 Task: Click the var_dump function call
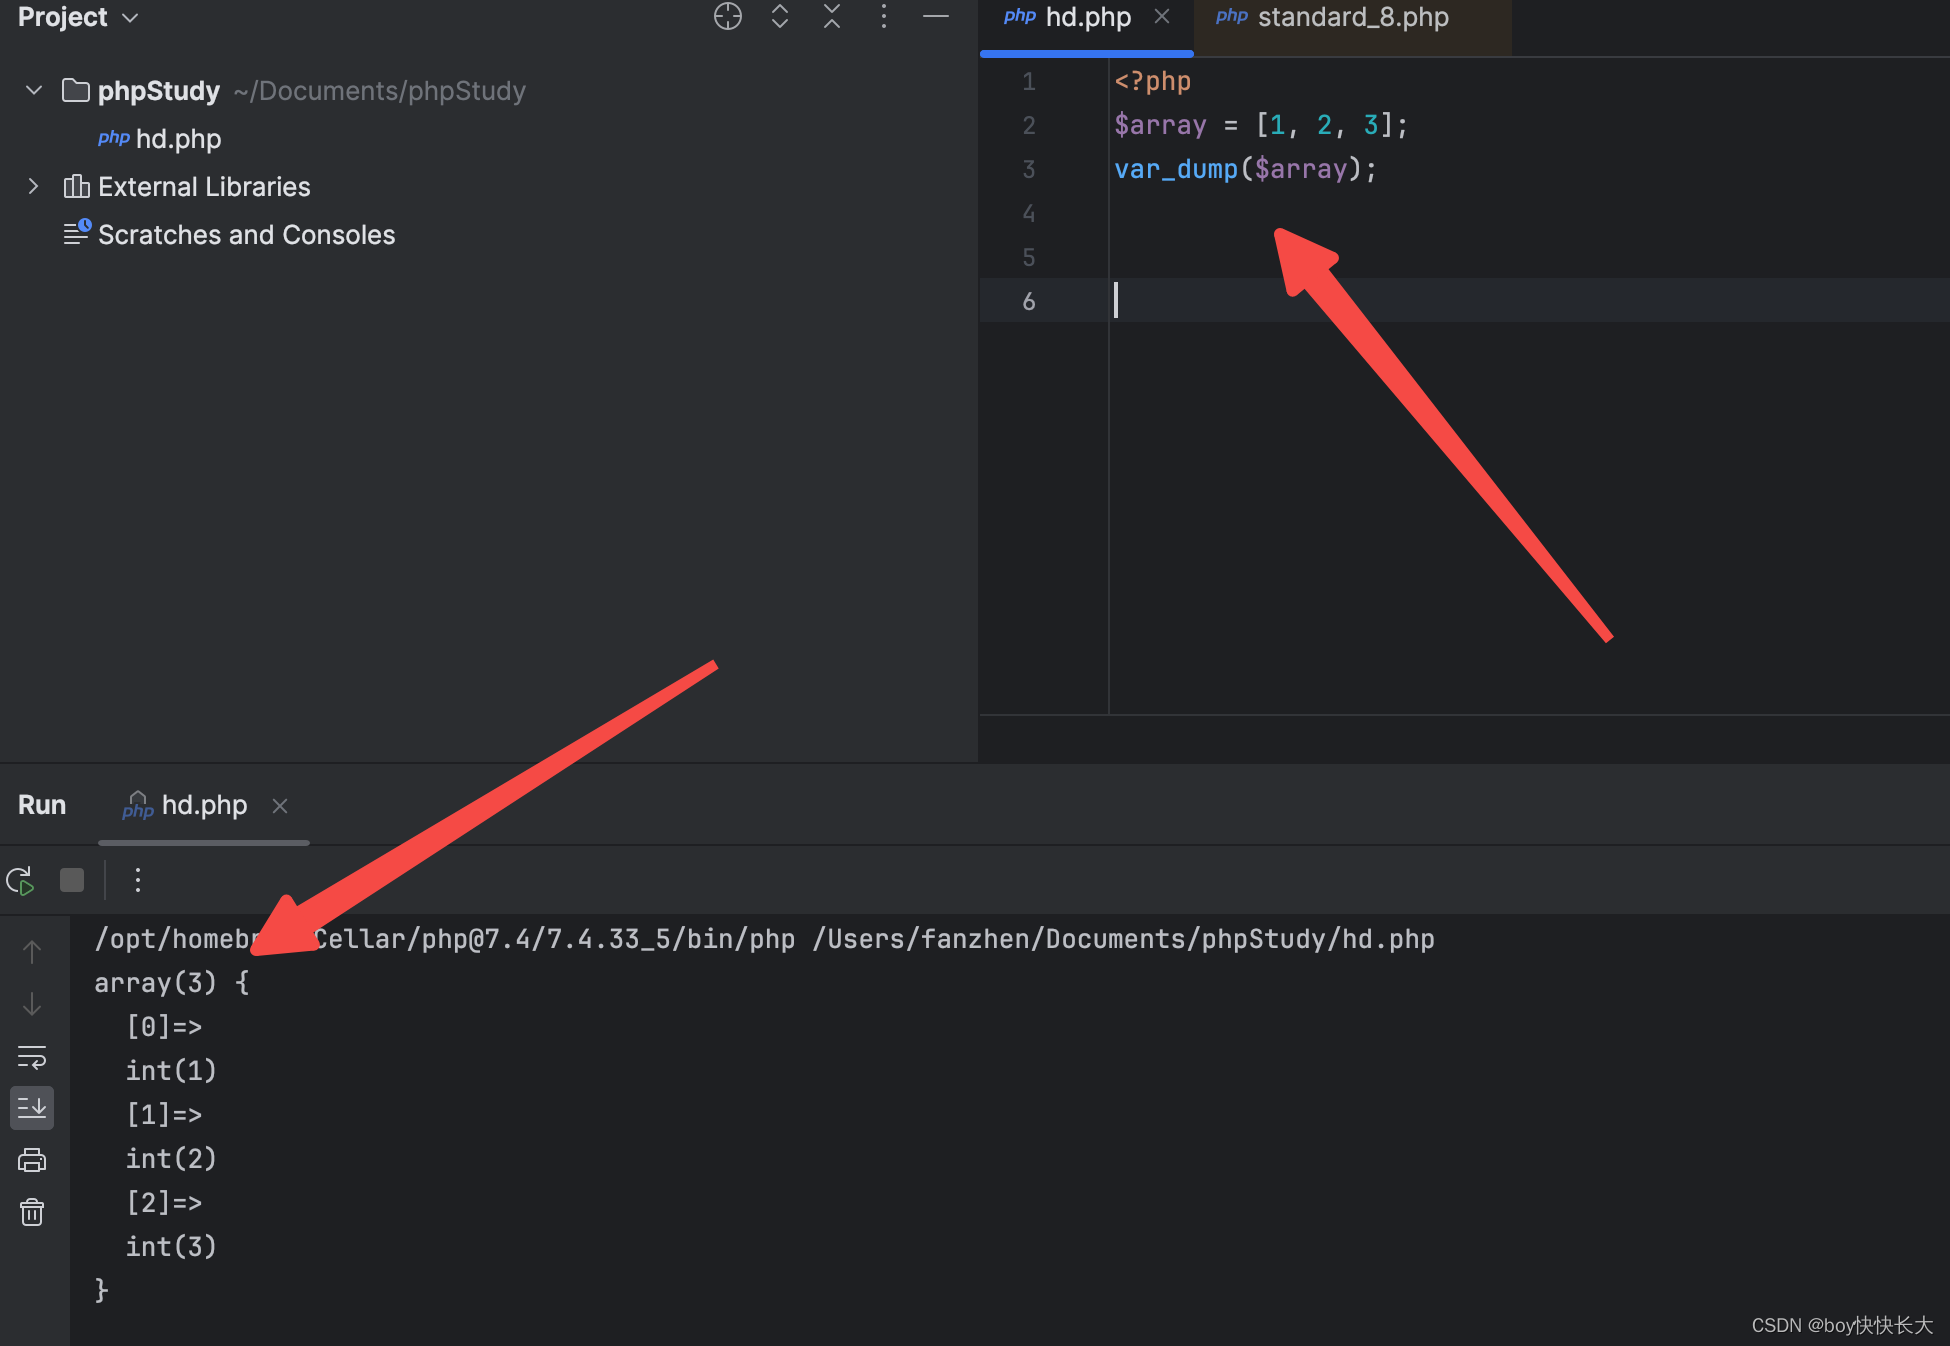click(x=1176, y=169)
